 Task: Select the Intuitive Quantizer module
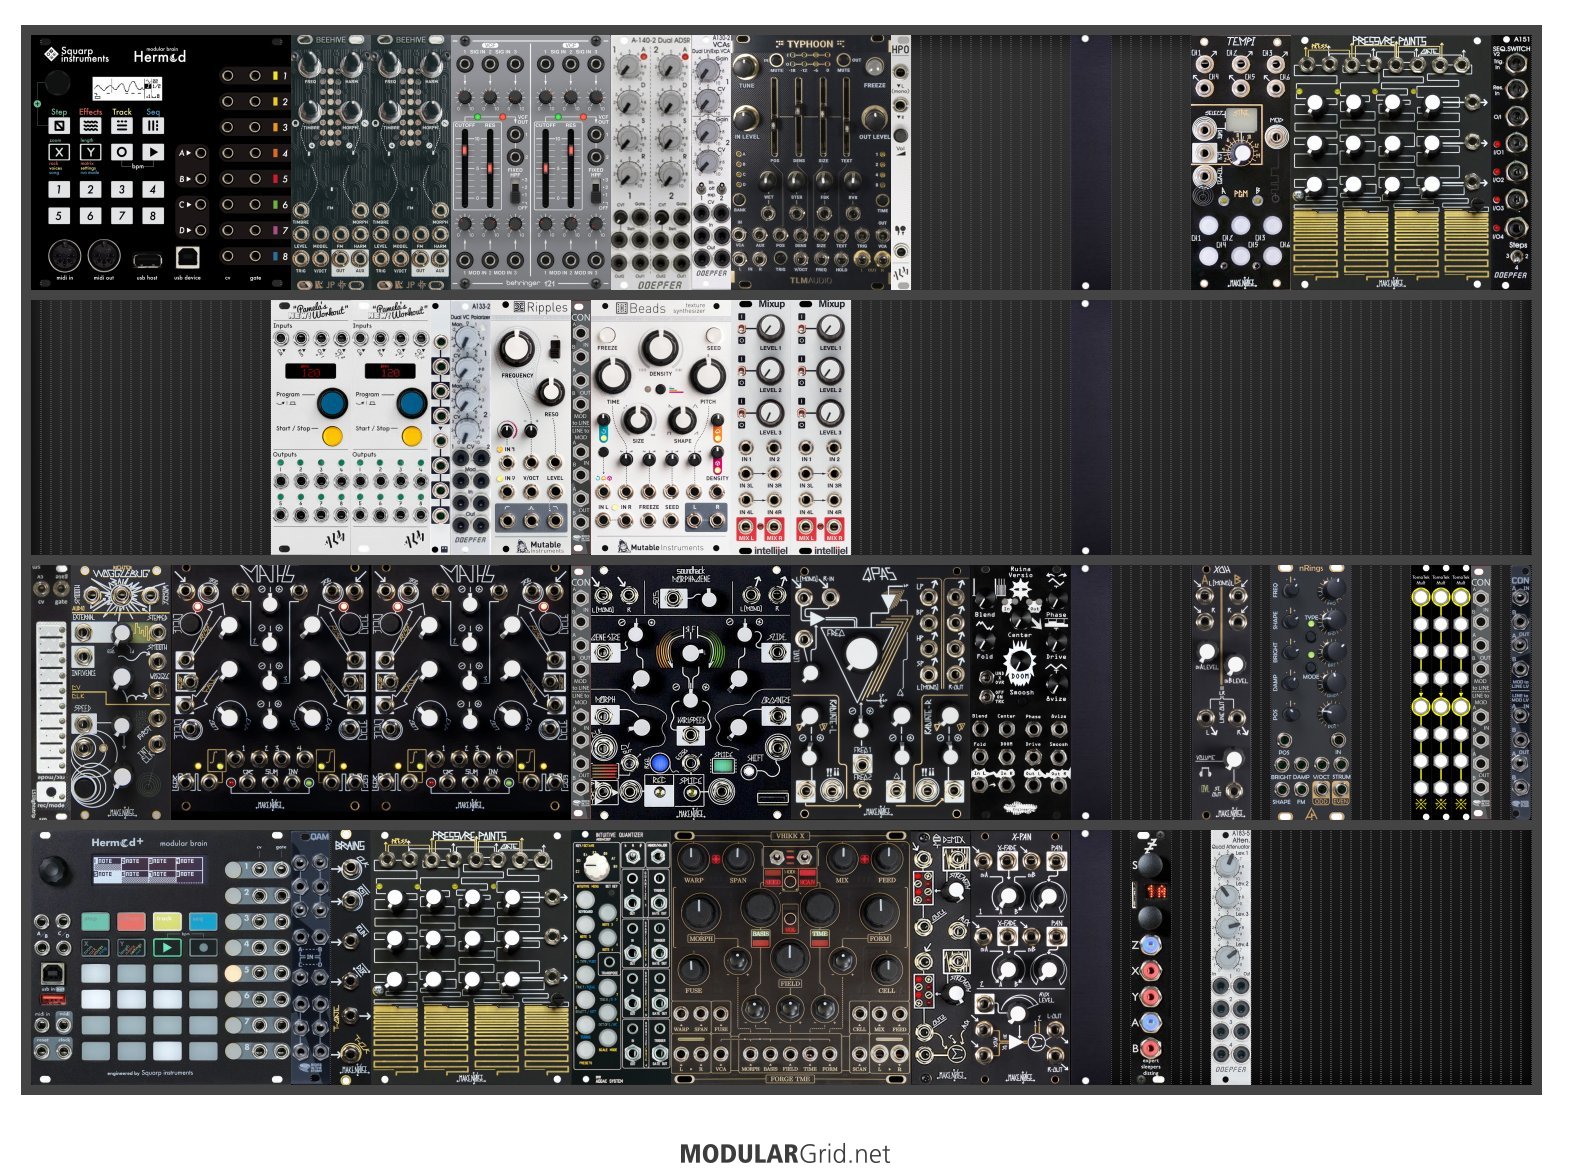click(x=621, y=957)
